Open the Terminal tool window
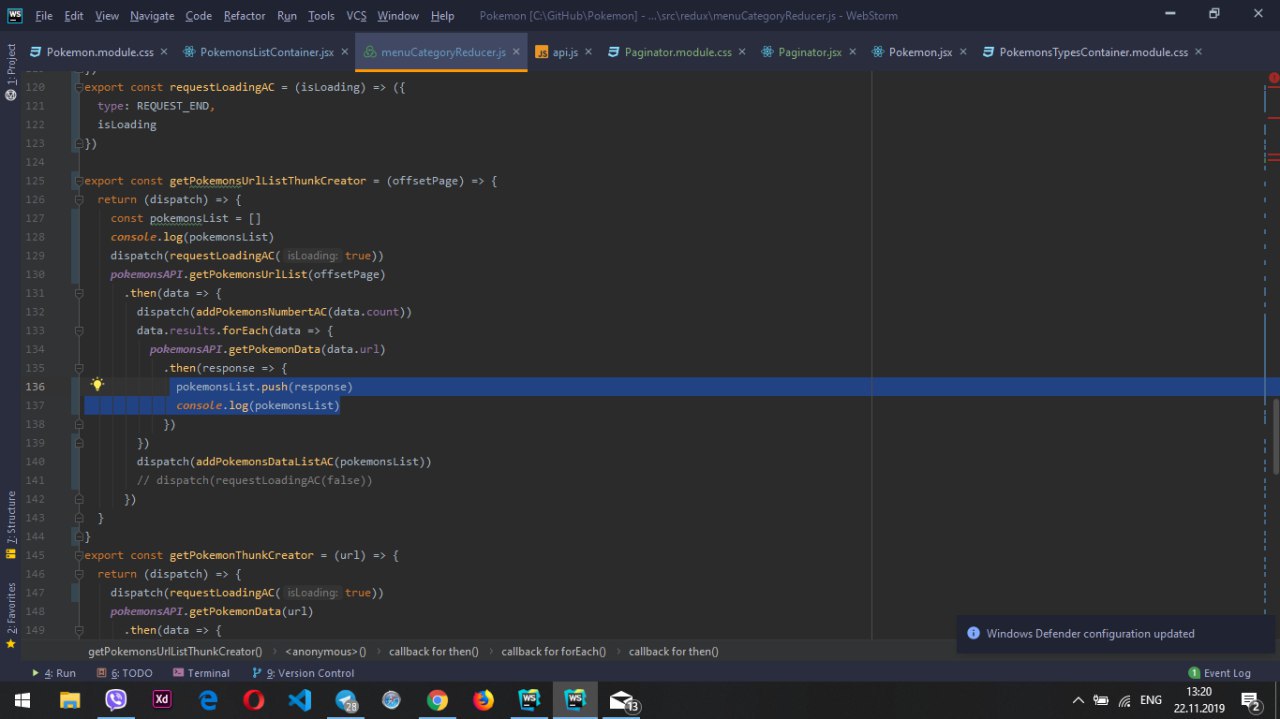The width and height of the screenshot is (1280, 719). pos(201,673)
